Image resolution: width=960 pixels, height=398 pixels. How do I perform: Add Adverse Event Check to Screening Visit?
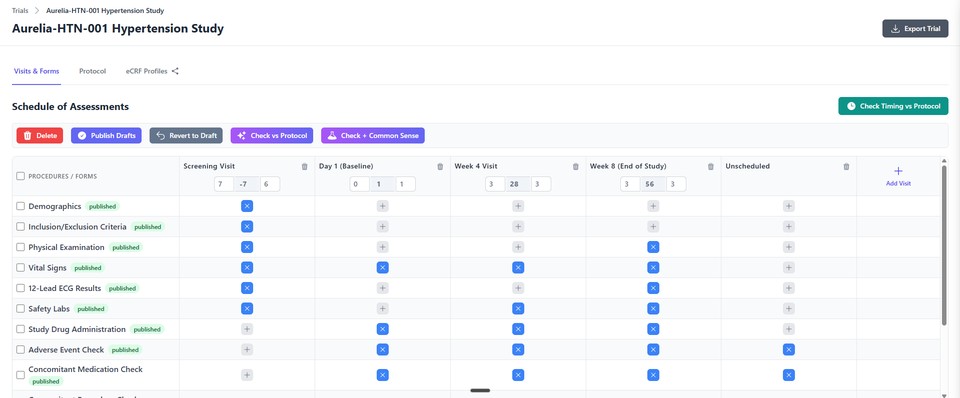tap(247, 350)
